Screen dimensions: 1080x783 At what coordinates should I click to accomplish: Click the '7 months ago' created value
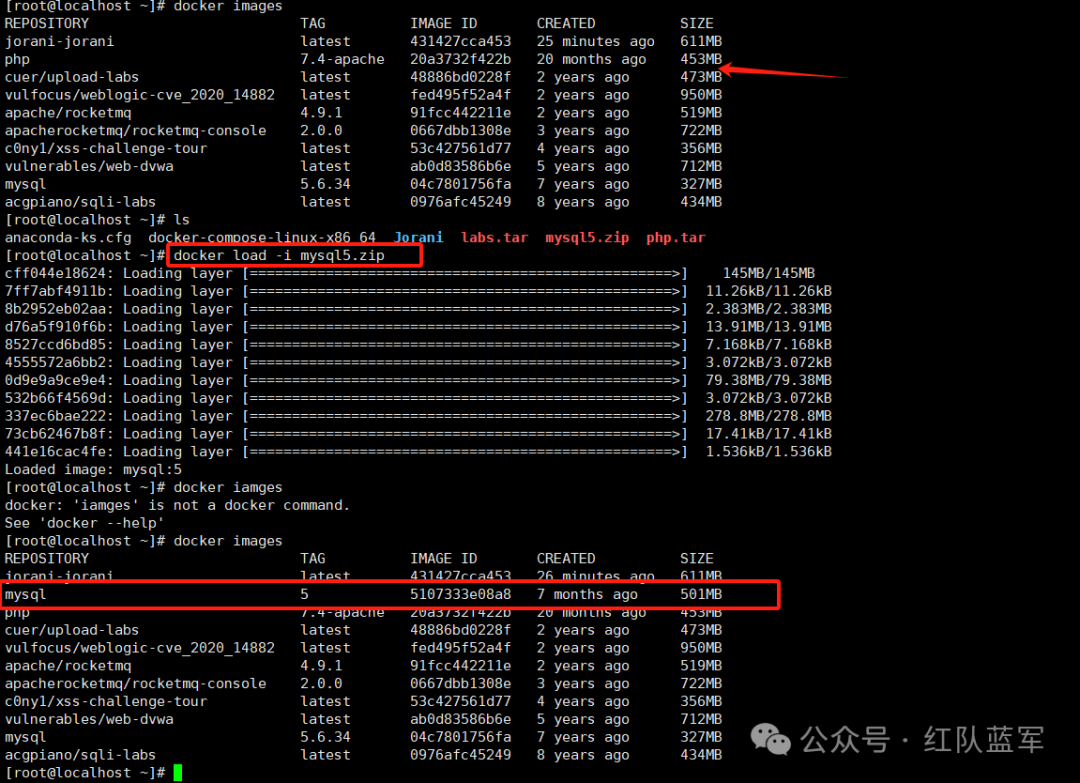coord(588,594)
